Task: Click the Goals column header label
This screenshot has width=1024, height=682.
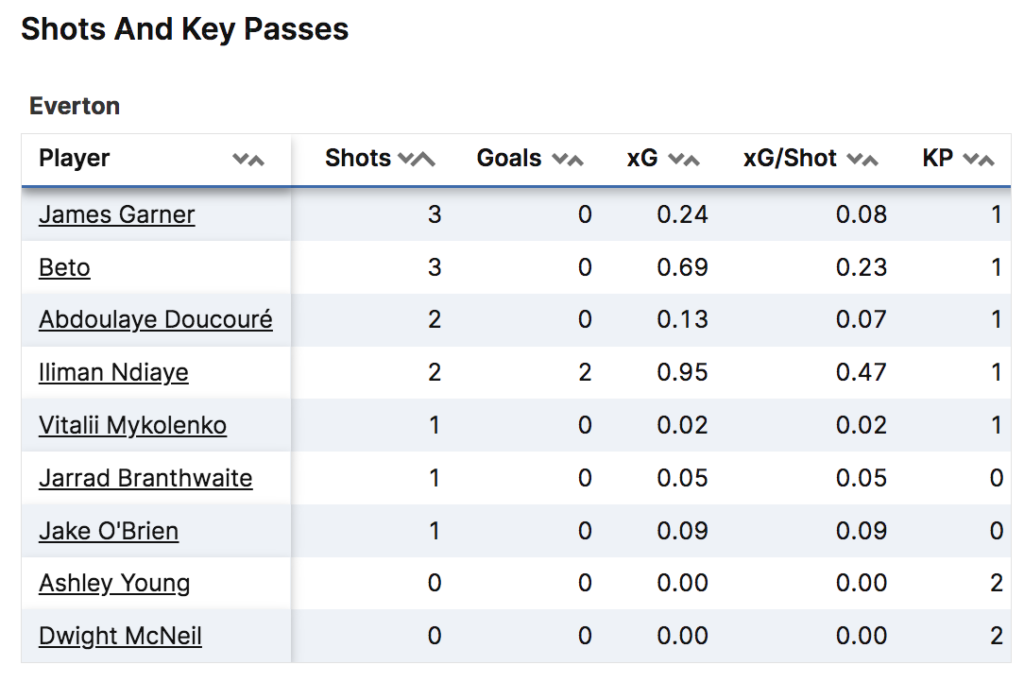Action: point(508,159)
